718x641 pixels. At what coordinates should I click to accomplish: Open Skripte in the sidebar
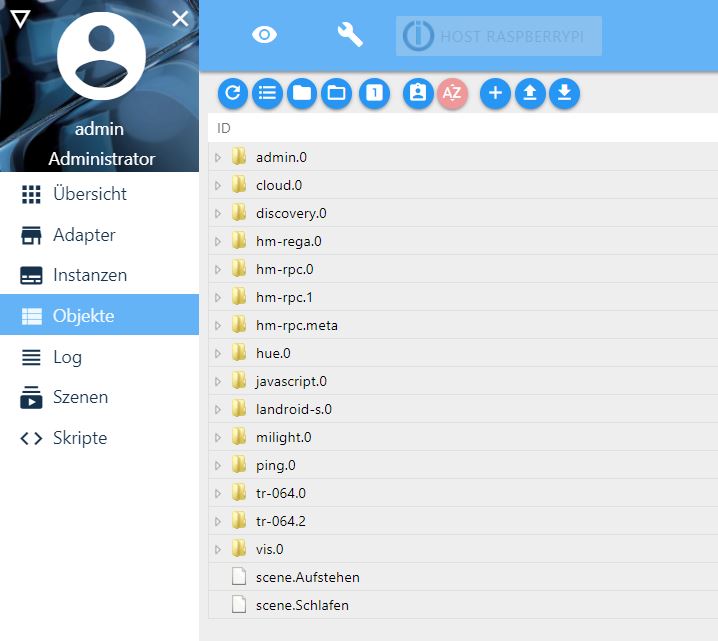pyautogui.click(x=99, y=438)
